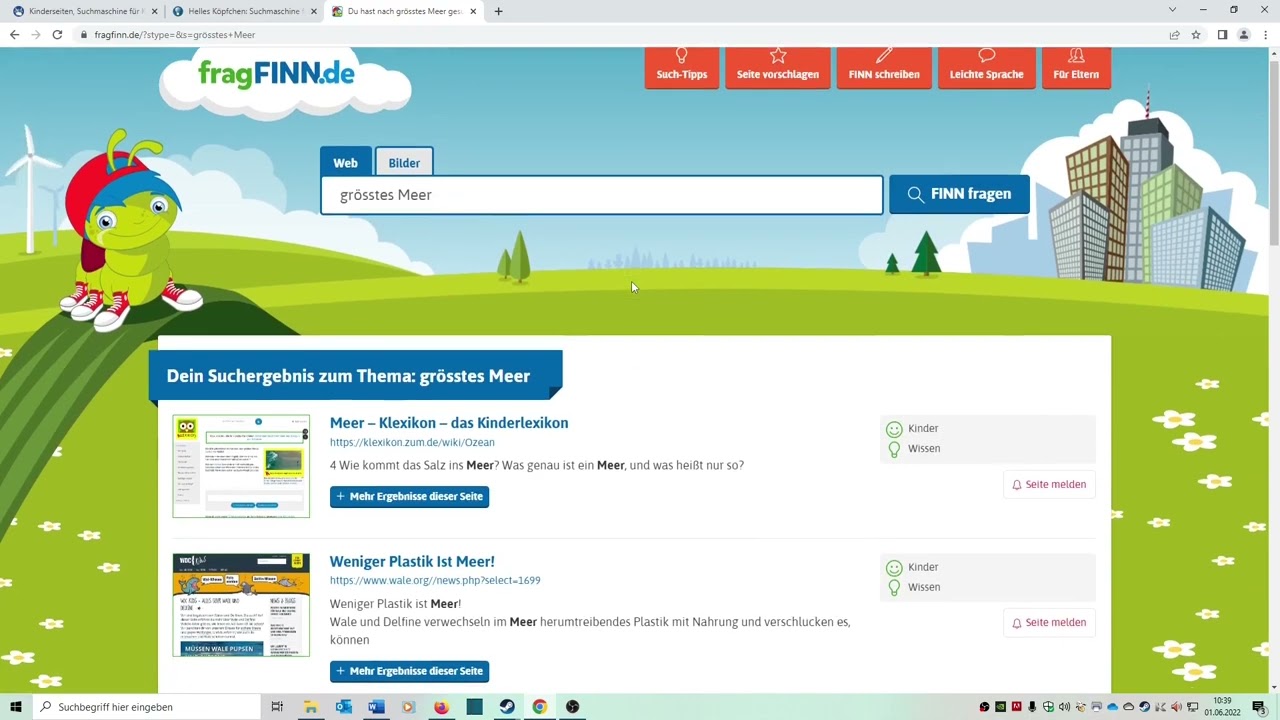
Task: Click the Wissen lightbulb icon for wale.org
Action: [894, 588]
